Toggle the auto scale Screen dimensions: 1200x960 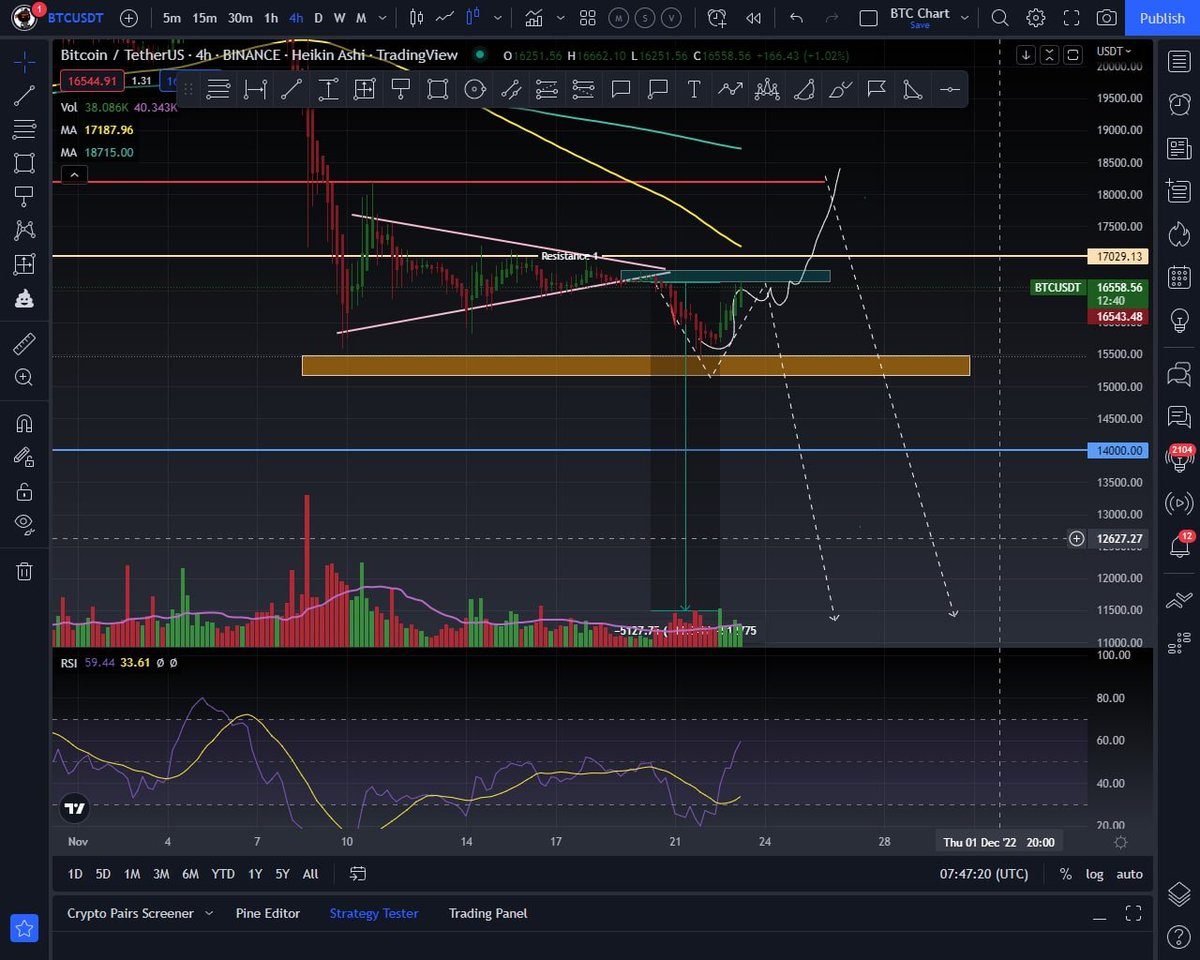coord(1129,874)
